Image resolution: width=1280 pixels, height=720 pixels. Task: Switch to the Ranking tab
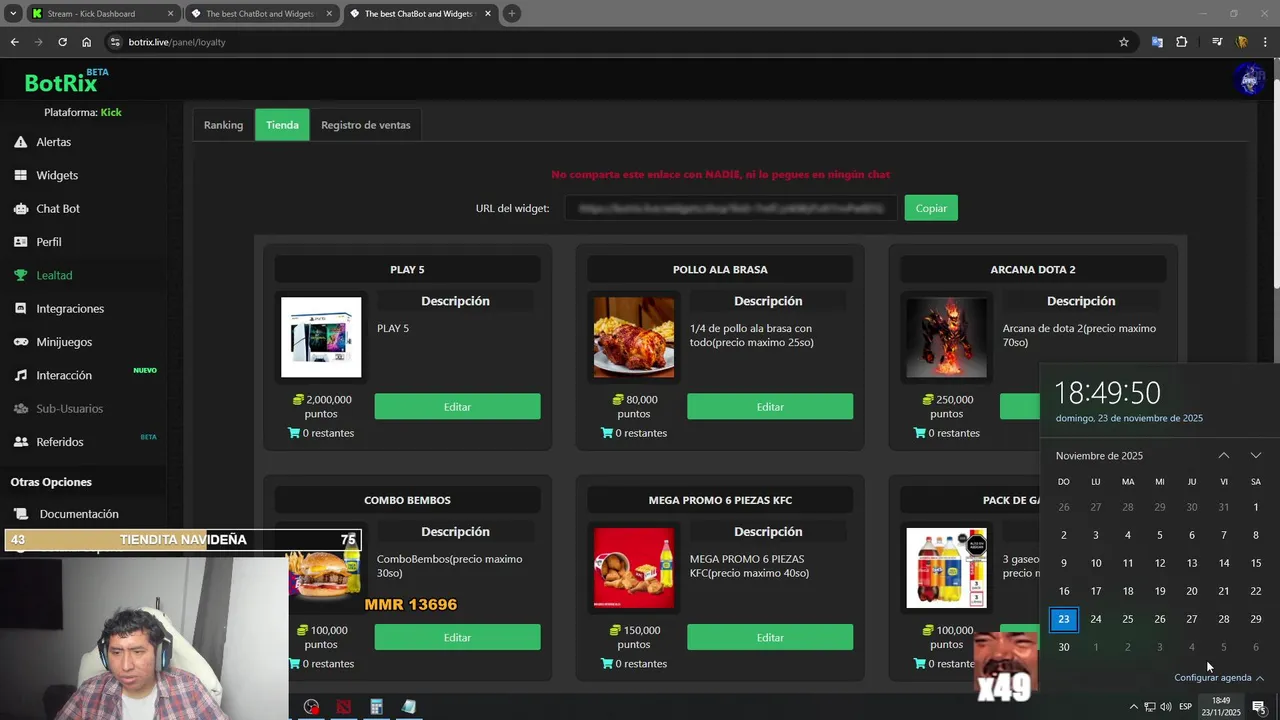coord(223,125)
